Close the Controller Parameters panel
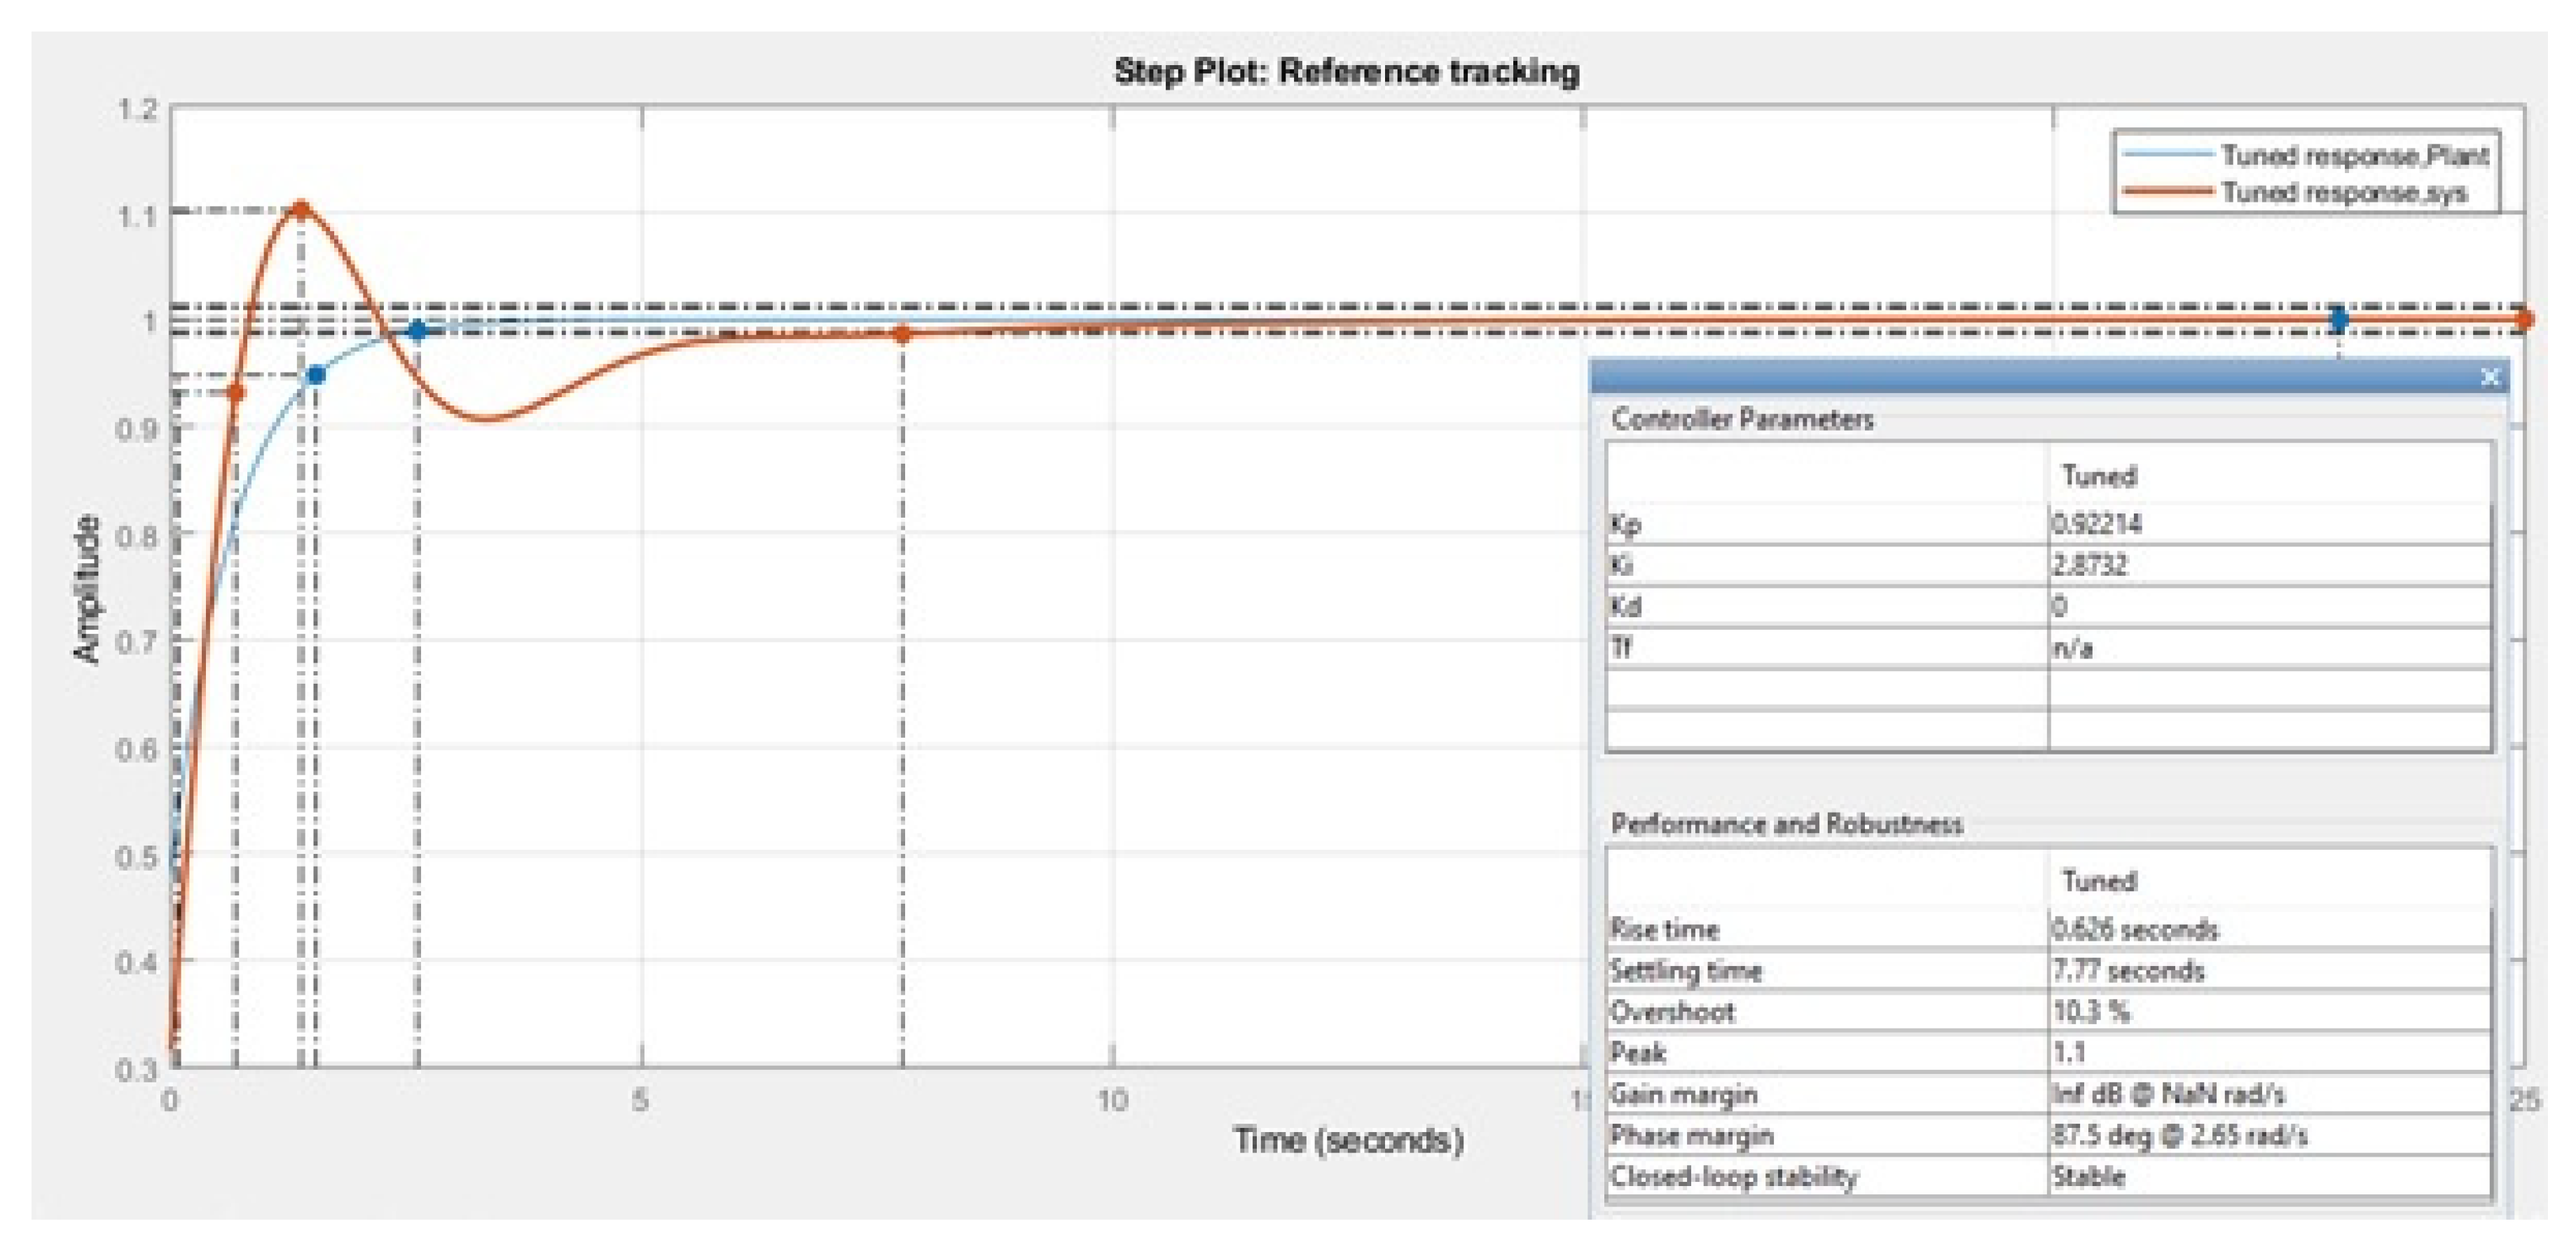 click(2490, 377)
